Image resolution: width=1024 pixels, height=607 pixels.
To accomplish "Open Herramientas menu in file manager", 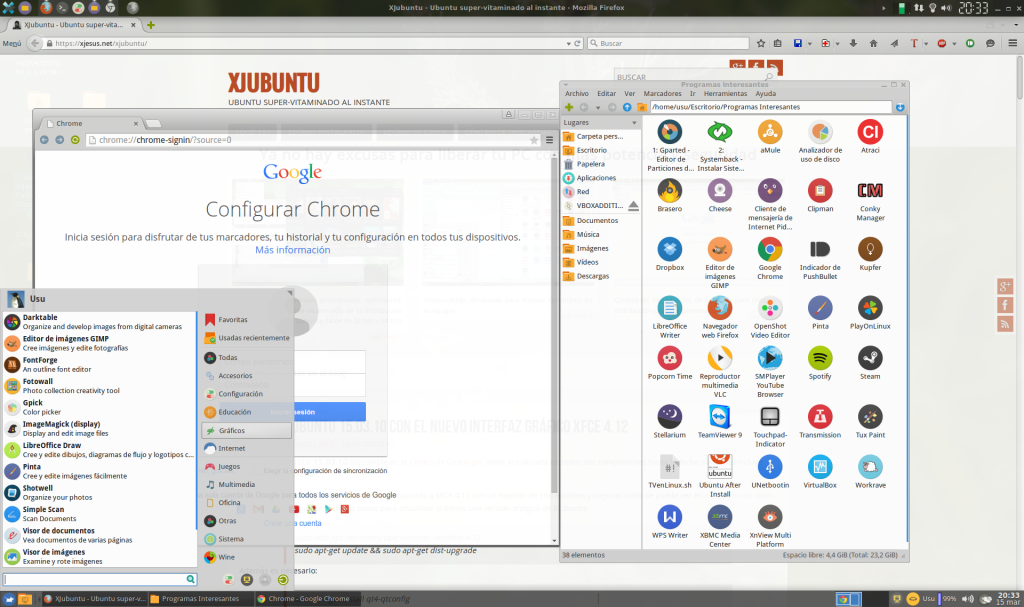I will [726, 93].
